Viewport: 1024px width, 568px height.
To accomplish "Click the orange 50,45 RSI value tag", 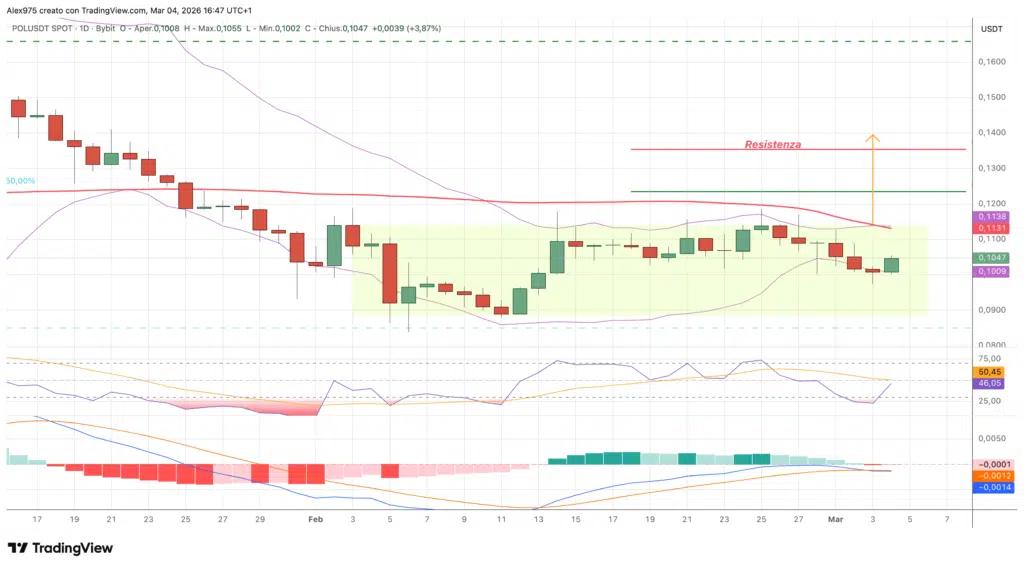I will point(991,371).
